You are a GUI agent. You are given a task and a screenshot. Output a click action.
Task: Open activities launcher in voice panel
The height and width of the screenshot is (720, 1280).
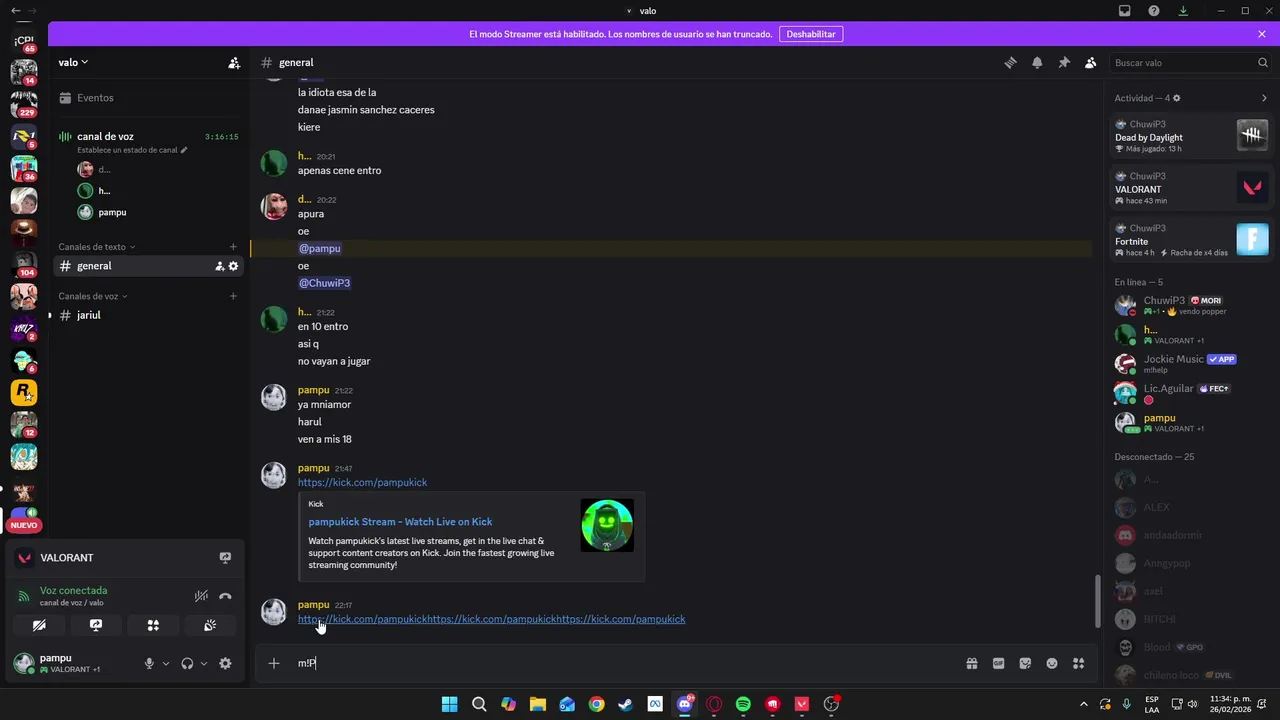pos(153,625)
